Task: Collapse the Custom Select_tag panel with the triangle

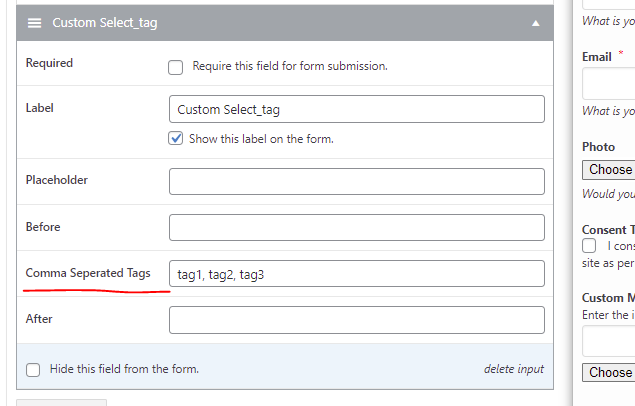Action: click(535, 23)
